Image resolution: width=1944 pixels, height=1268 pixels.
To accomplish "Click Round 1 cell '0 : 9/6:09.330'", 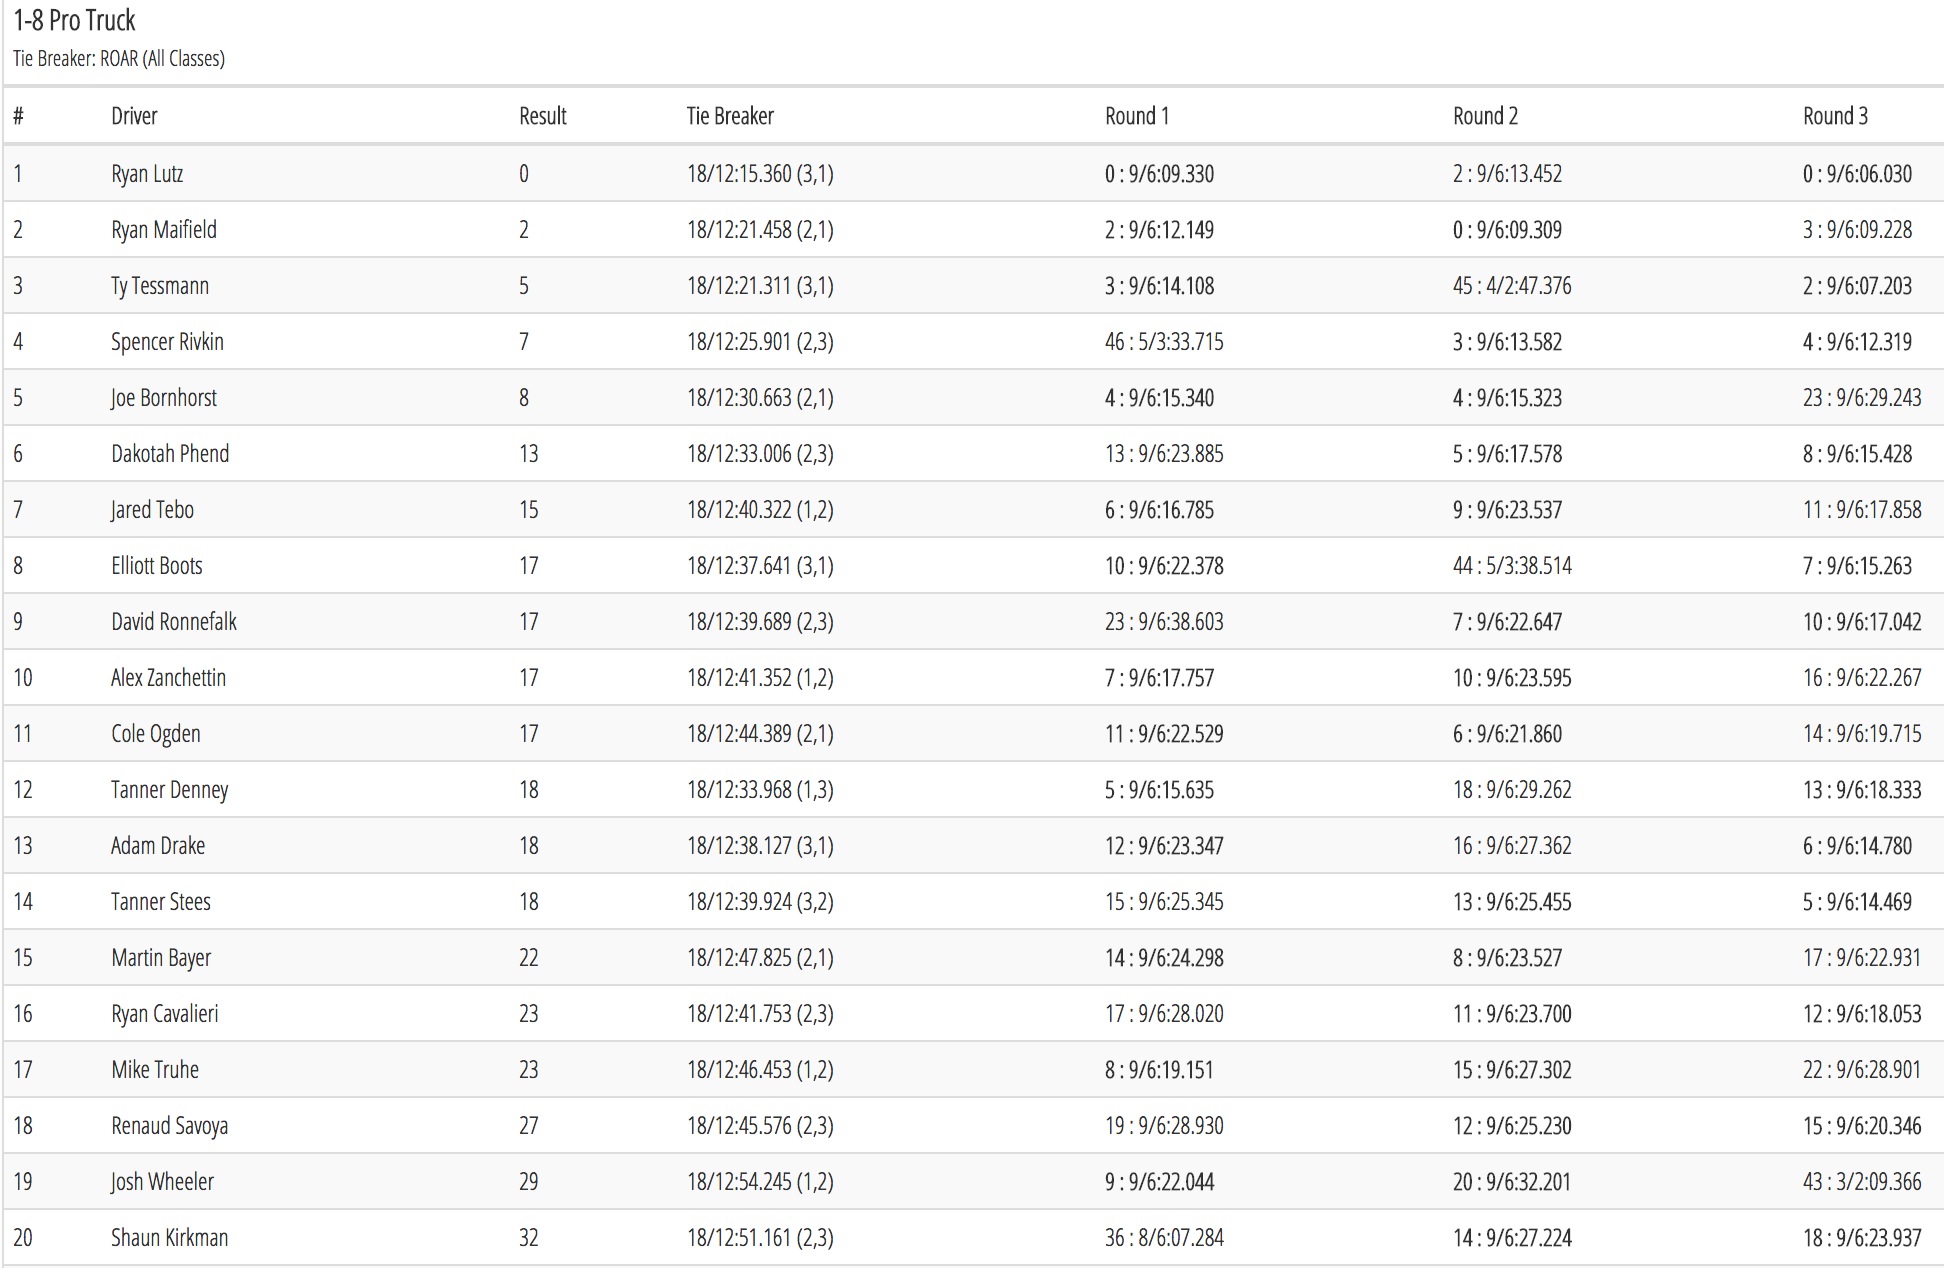I will (x=1159, y=174).
